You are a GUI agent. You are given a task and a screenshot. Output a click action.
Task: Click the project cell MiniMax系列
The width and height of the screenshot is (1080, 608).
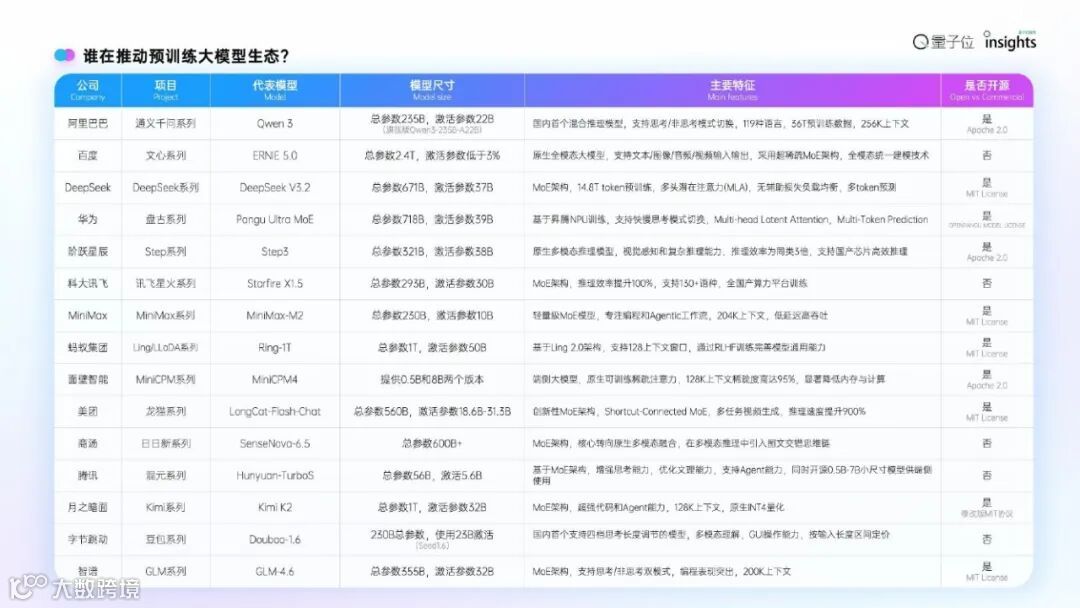pyautogui.click(x=165, y=315)
